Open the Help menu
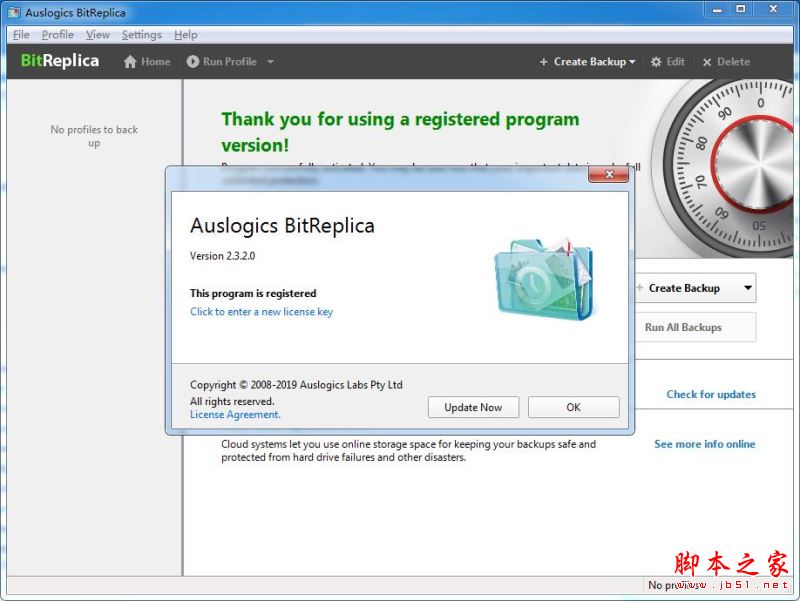This screenshot has width=800, height=601. coord(185,35)
